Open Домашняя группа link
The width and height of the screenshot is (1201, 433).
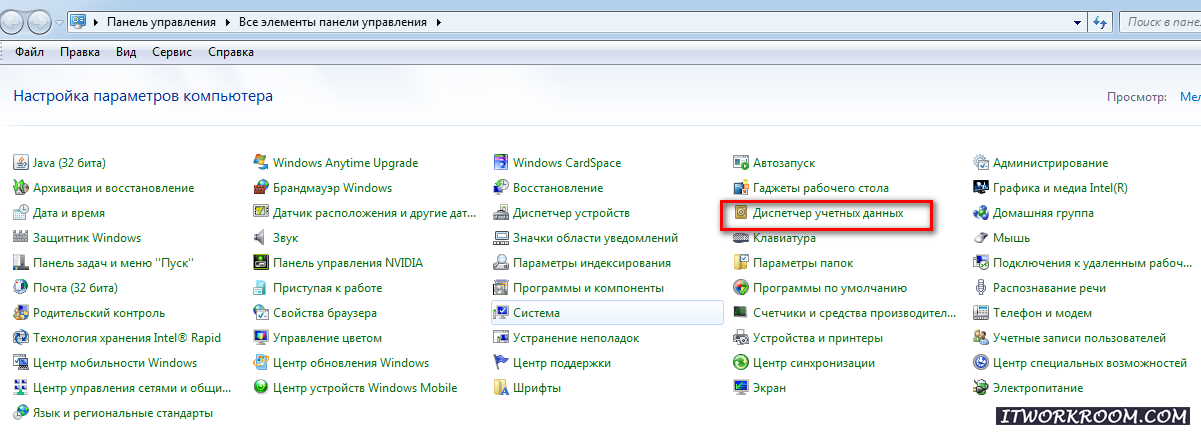click(x=1043, y=213)
